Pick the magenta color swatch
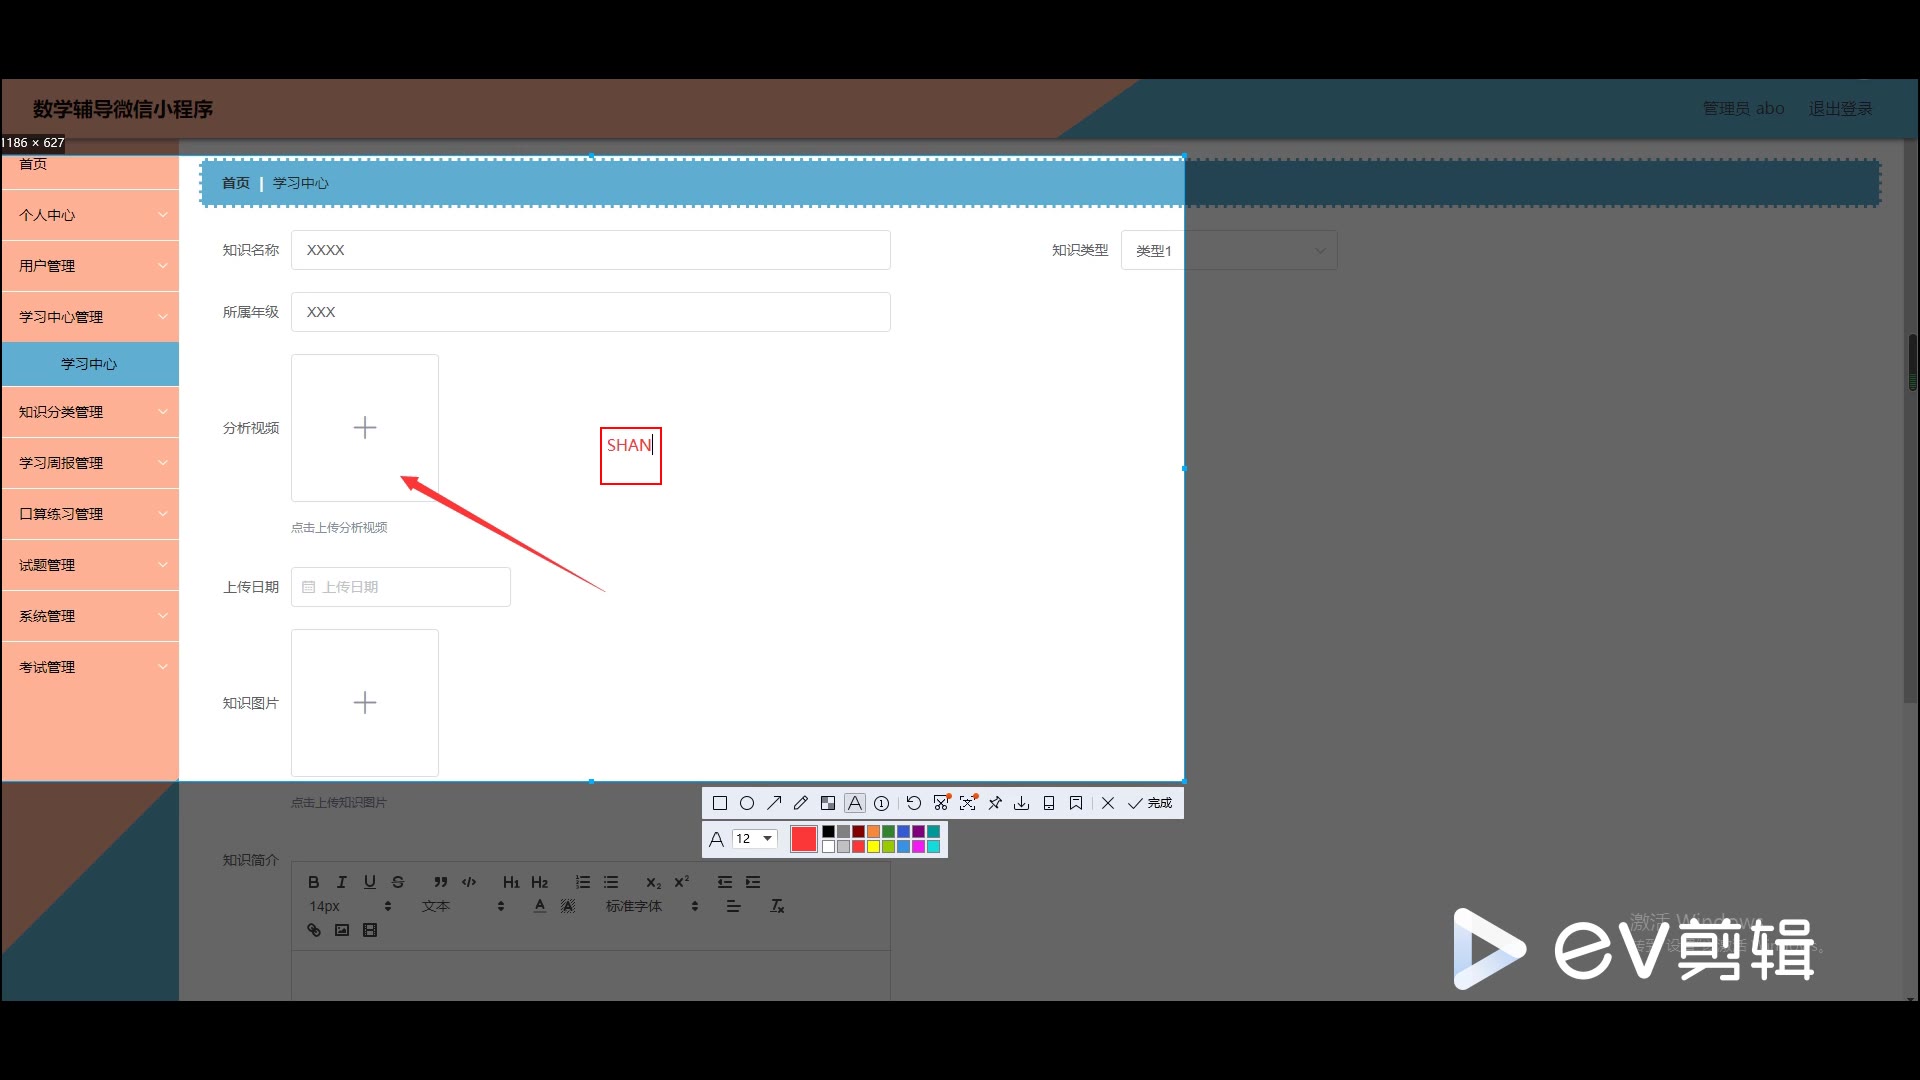Viewport: 1920px width, 1080px height. point(918,847)
